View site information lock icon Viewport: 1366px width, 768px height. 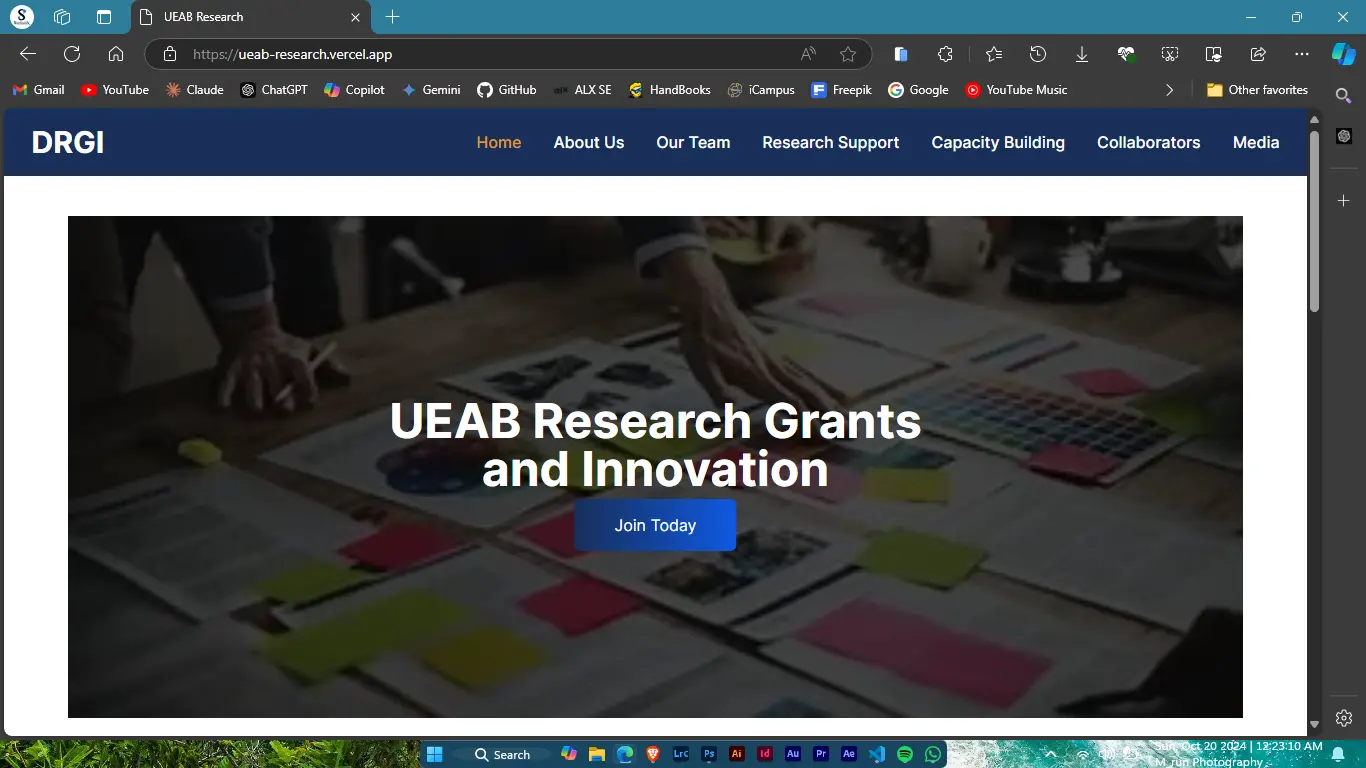pos(170,54)
